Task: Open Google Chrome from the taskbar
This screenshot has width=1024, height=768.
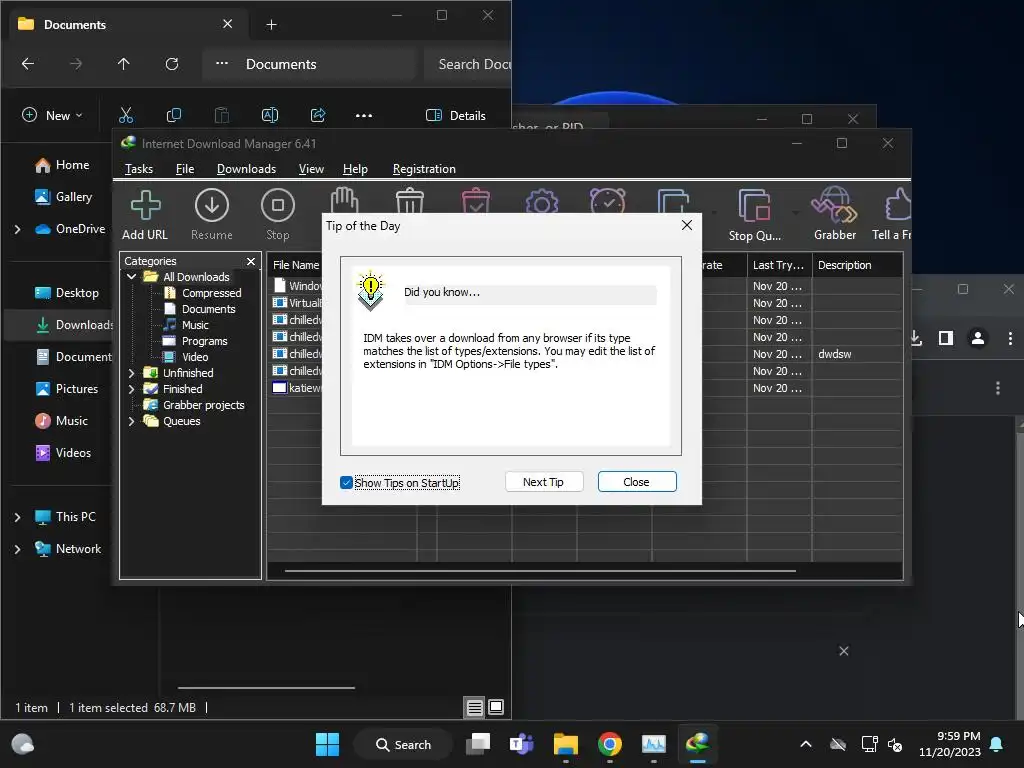Action: pos(610,745)
